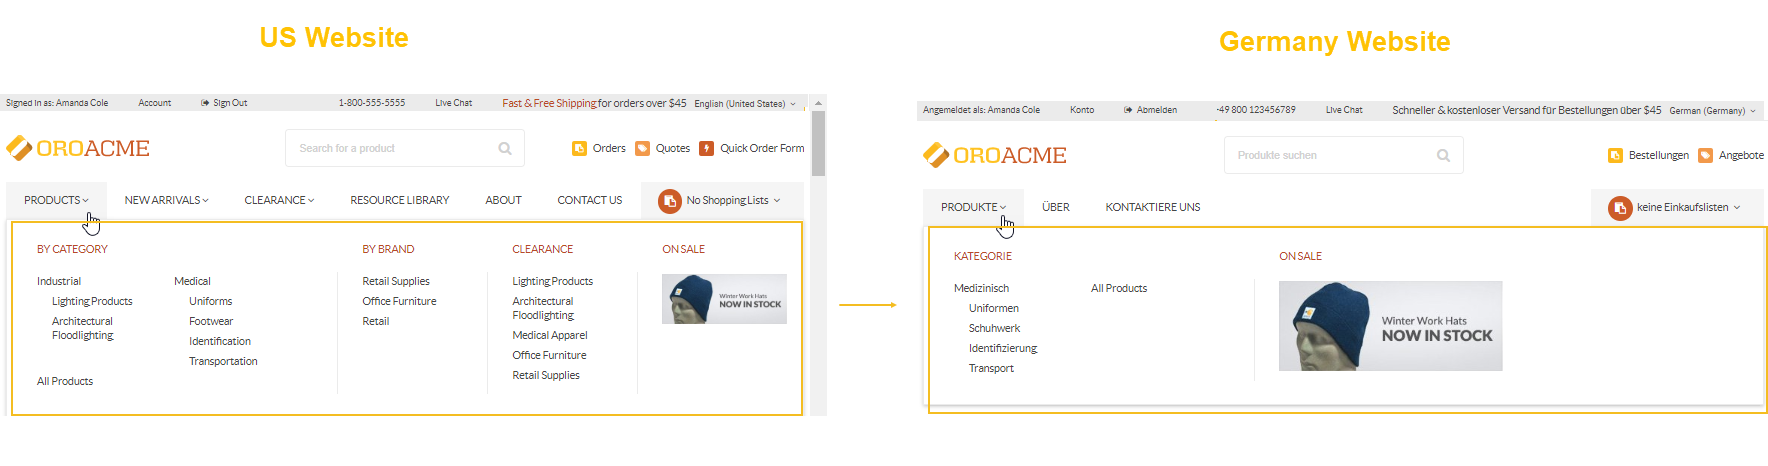Open German (Germany) language dropdown
1768x466 pixels.
pos(1712,111)
